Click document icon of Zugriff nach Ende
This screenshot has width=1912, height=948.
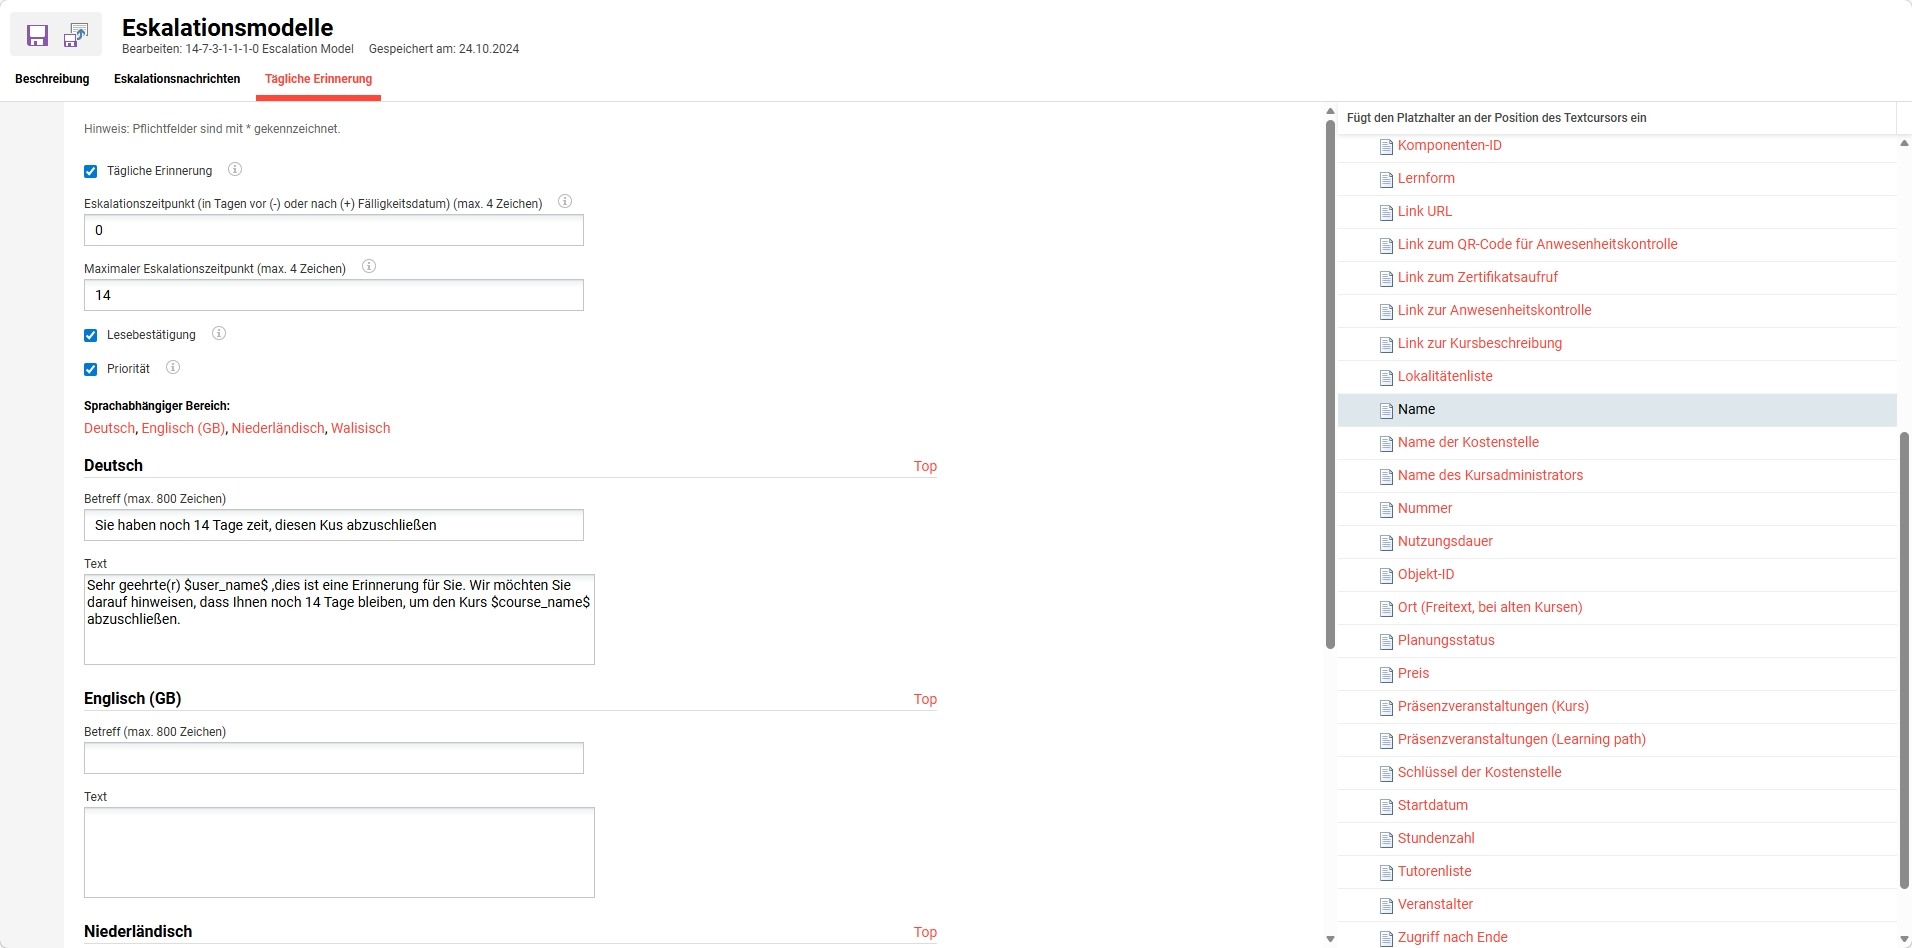pyautogui.click(x=1386, y=939)
